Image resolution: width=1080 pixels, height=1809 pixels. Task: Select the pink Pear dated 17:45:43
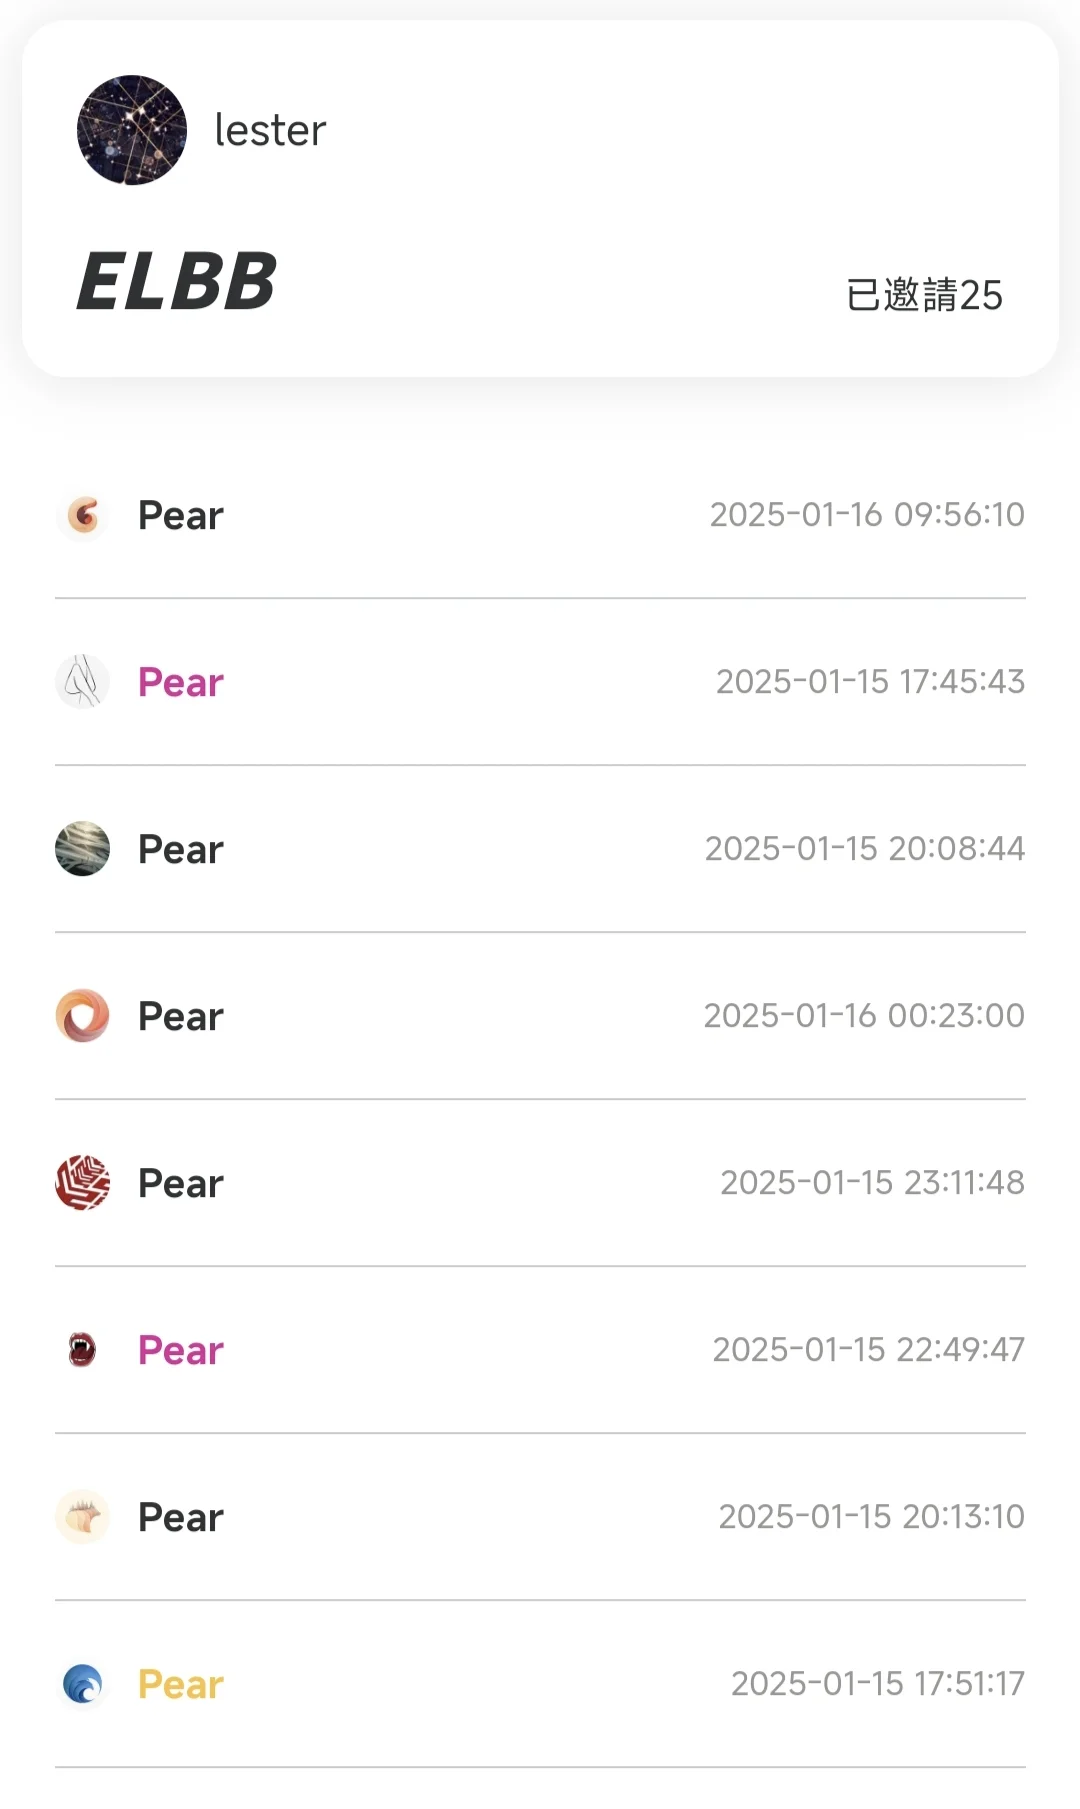click(181, 683)
